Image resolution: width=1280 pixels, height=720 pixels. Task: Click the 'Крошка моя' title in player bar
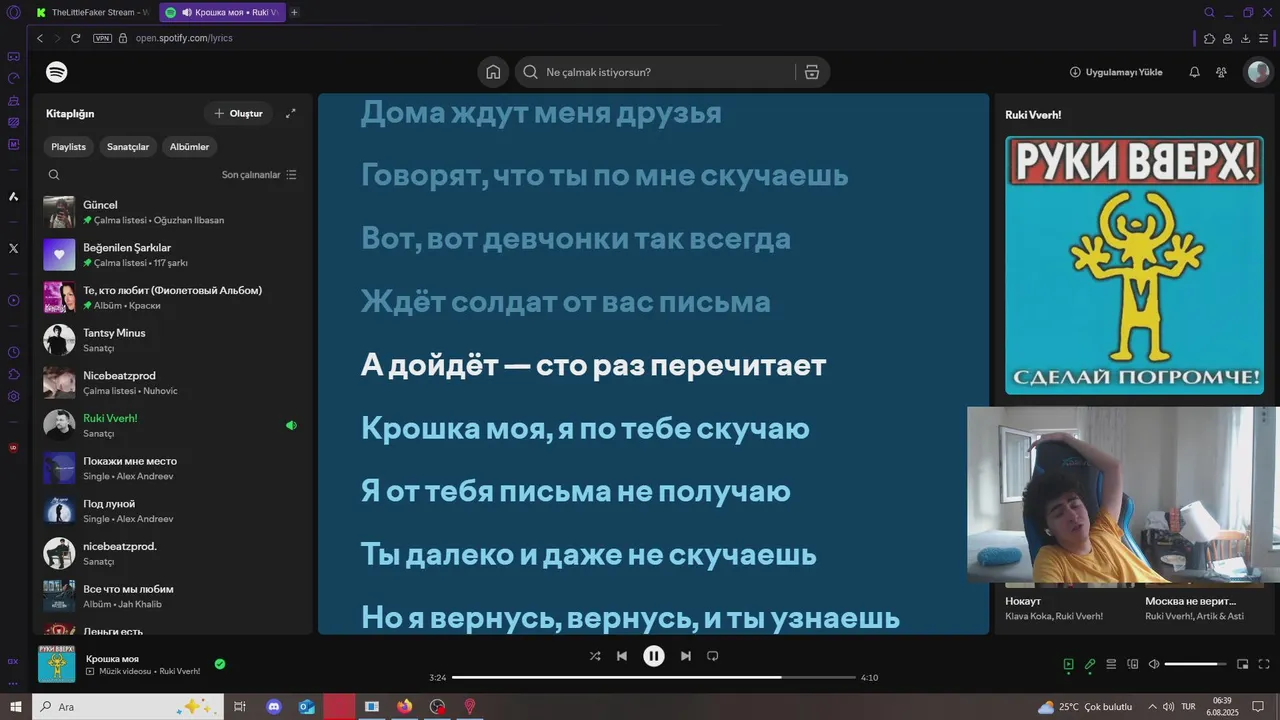[x=112, y=659]
